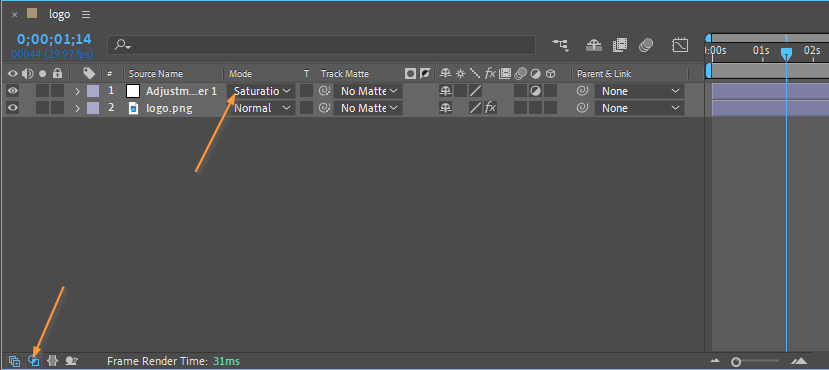Open the logo panel menu

[x=86, y=14]
